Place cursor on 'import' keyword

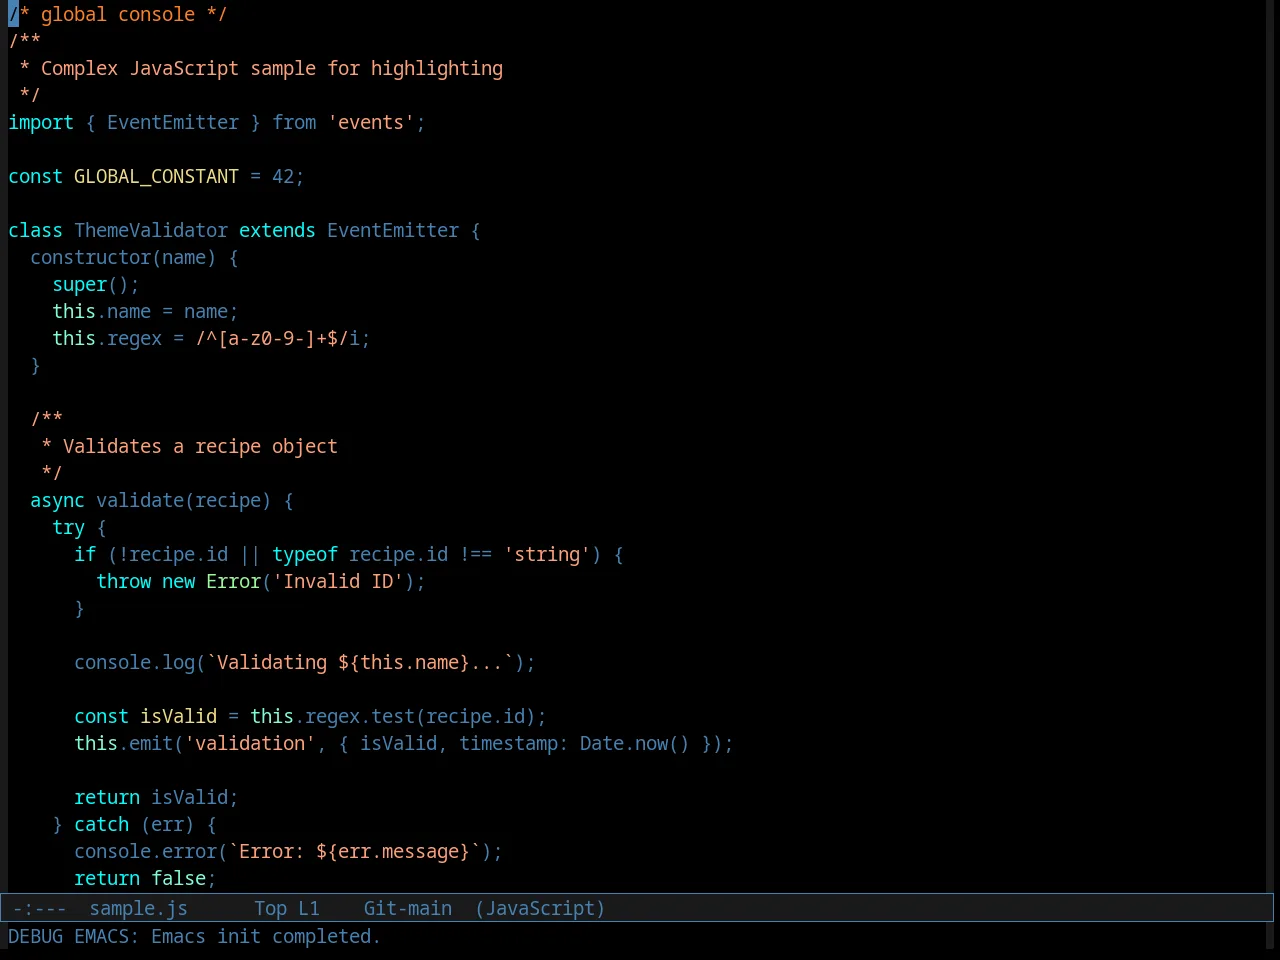(41, 122)
